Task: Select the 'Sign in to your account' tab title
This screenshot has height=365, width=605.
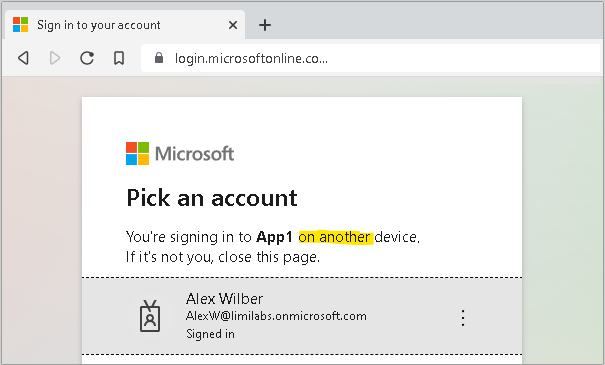Action: pyautogui.click(x=98, y=25)
